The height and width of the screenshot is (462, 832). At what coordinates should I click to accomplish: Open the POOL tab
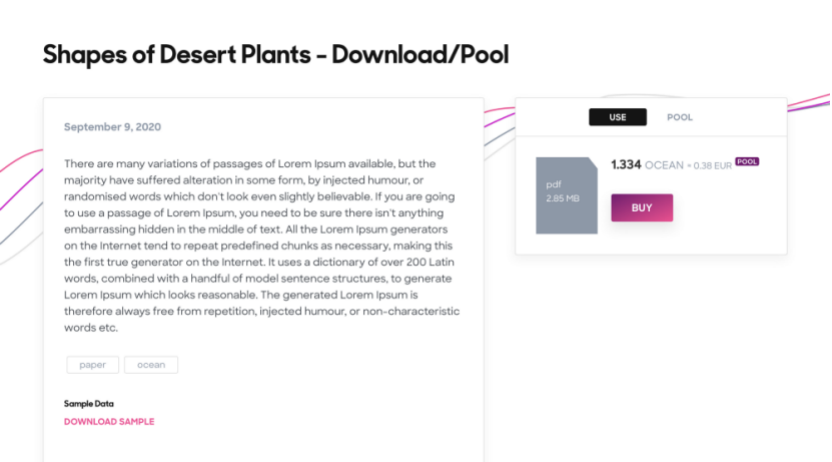pyautogui.click(x=680, y=117)
